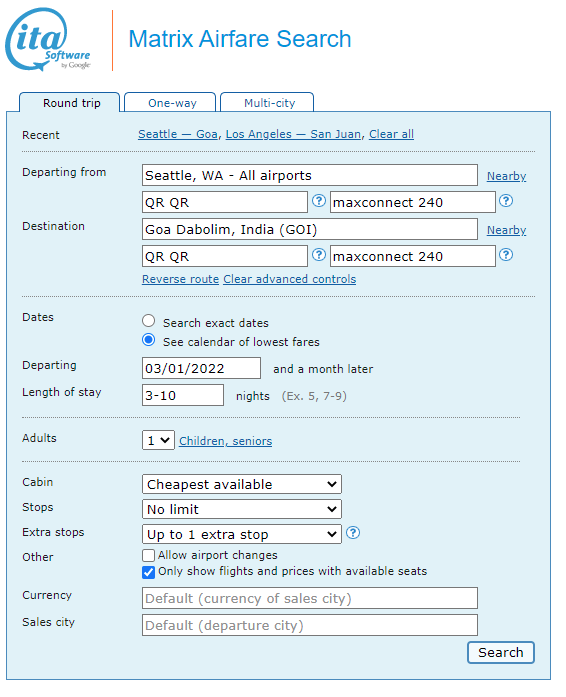Click the Search button

501,653
